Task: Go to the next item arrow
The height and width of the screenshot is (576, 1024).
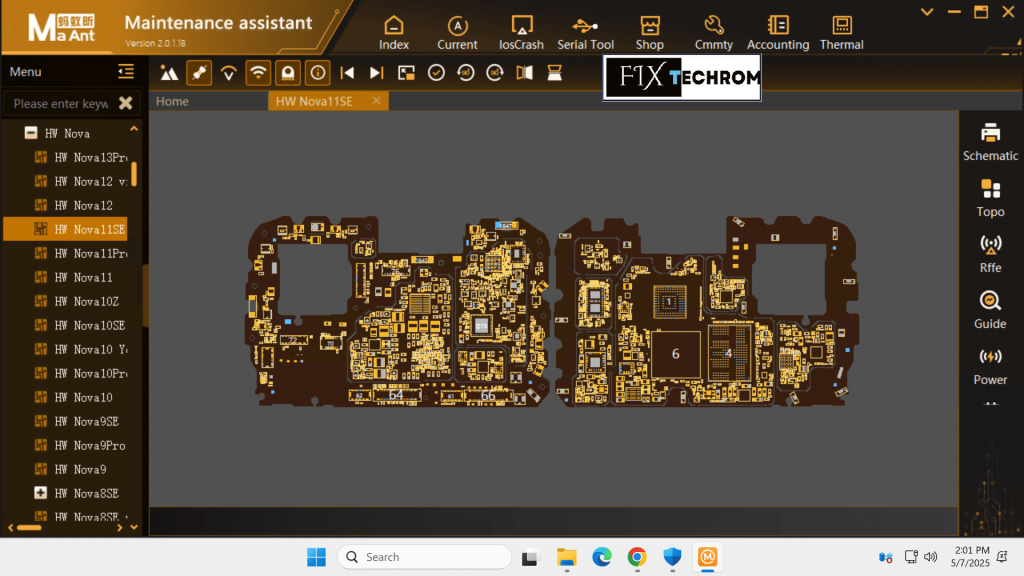Action: 376,73
